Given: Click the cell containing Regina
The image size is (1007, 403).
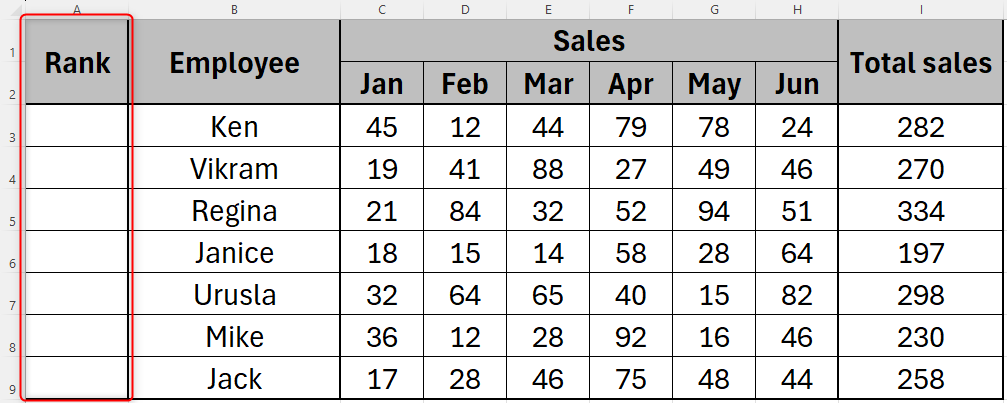Looking at the screenshot, I should 234,212.
